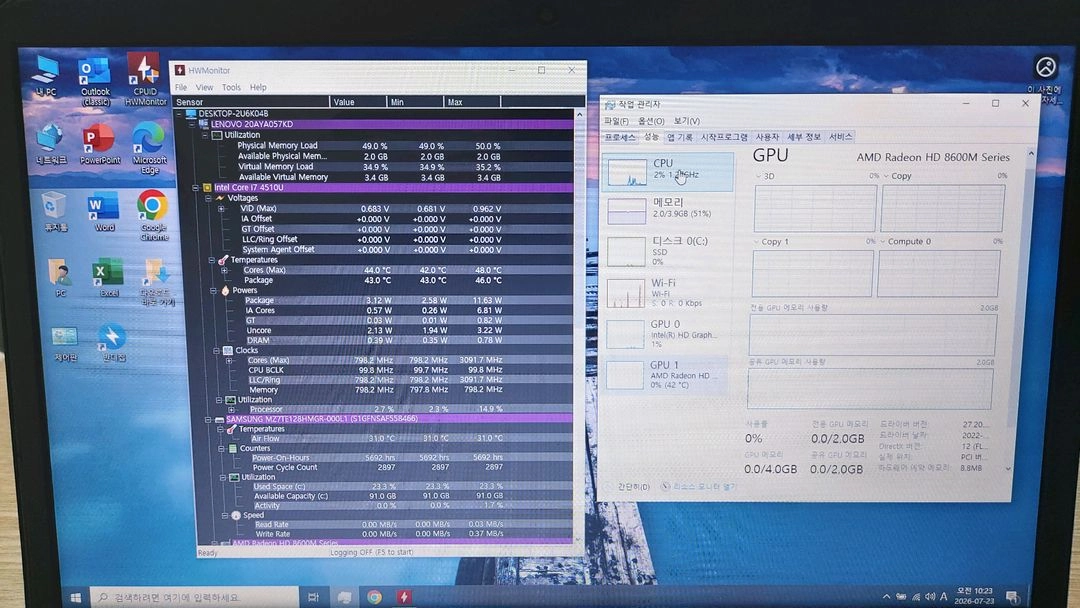Open the PC user folder desktop icon
Screen dimensions: 1080x608
(x=60, y=277)
